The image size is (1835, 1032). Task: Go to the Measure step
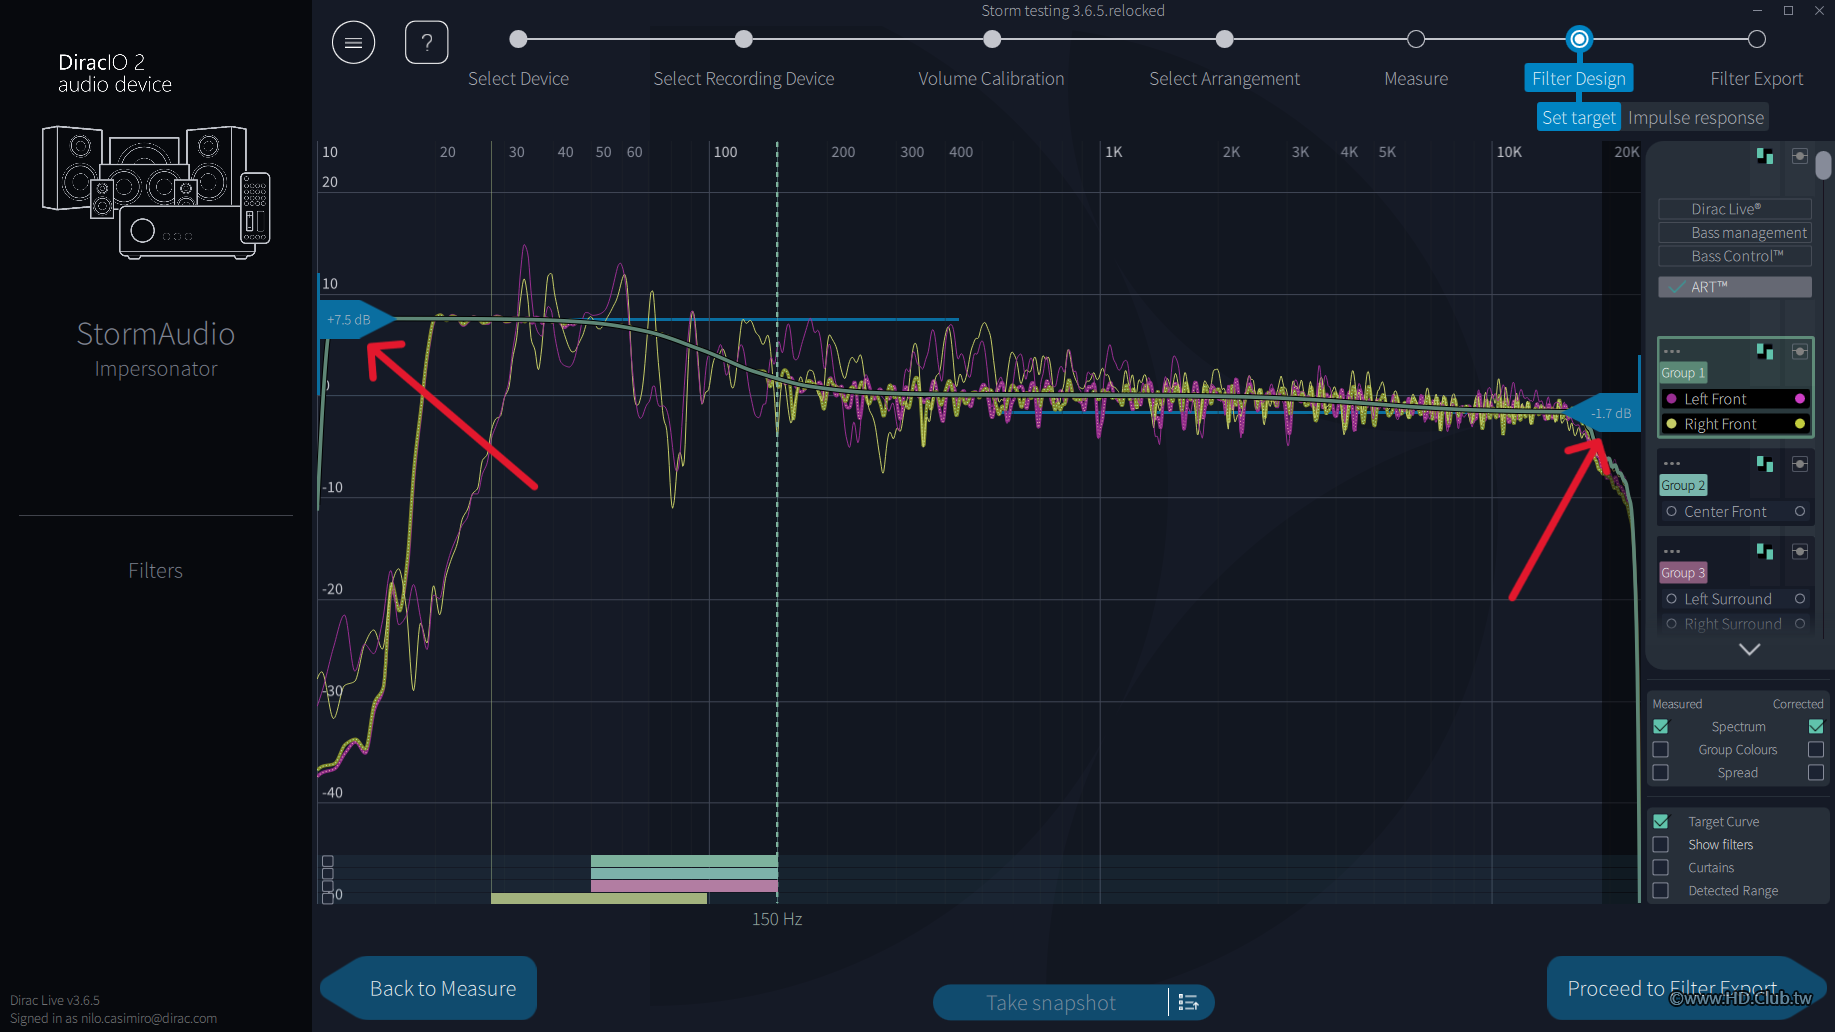1416,40
